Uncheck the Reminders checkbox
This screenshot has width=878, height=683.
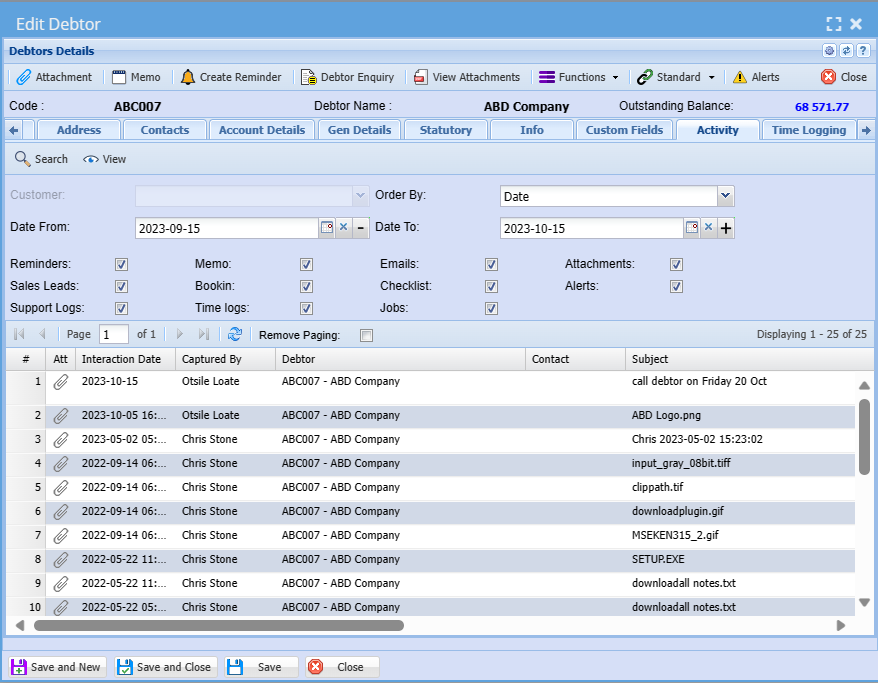[x=121, y=265]
